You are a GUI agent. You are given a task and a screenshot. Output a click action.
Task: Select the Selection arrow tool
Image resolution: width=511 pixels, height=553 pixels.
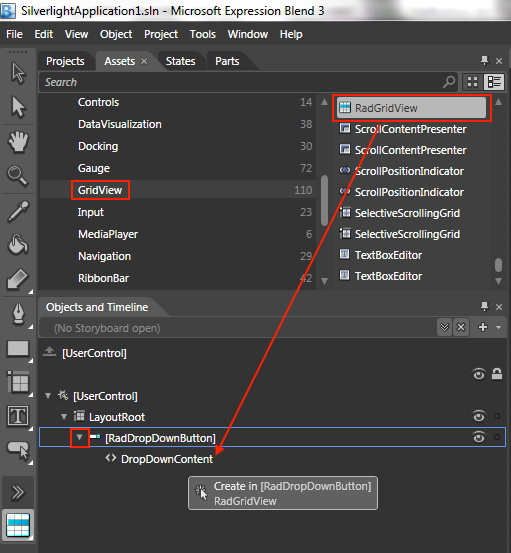click(18, 74)
